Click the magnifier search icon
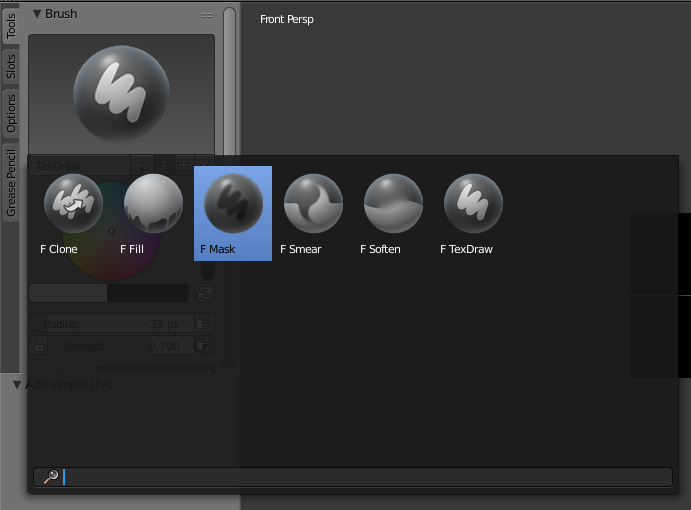This screenshot has height=510, width=691. (51, 477)
